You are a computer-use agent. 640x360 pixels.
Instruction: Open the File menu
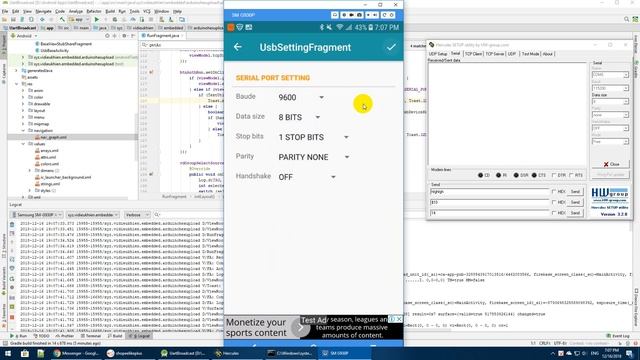[4, 11]
